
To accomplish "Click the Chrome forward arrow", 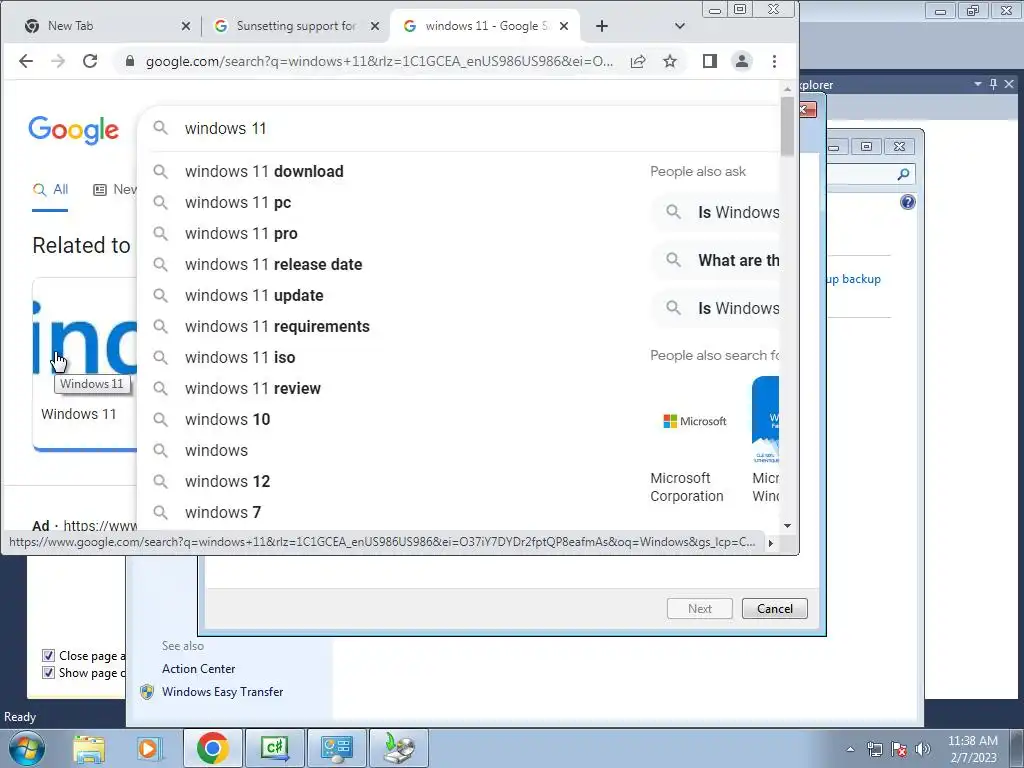I will tap(58, 61).
